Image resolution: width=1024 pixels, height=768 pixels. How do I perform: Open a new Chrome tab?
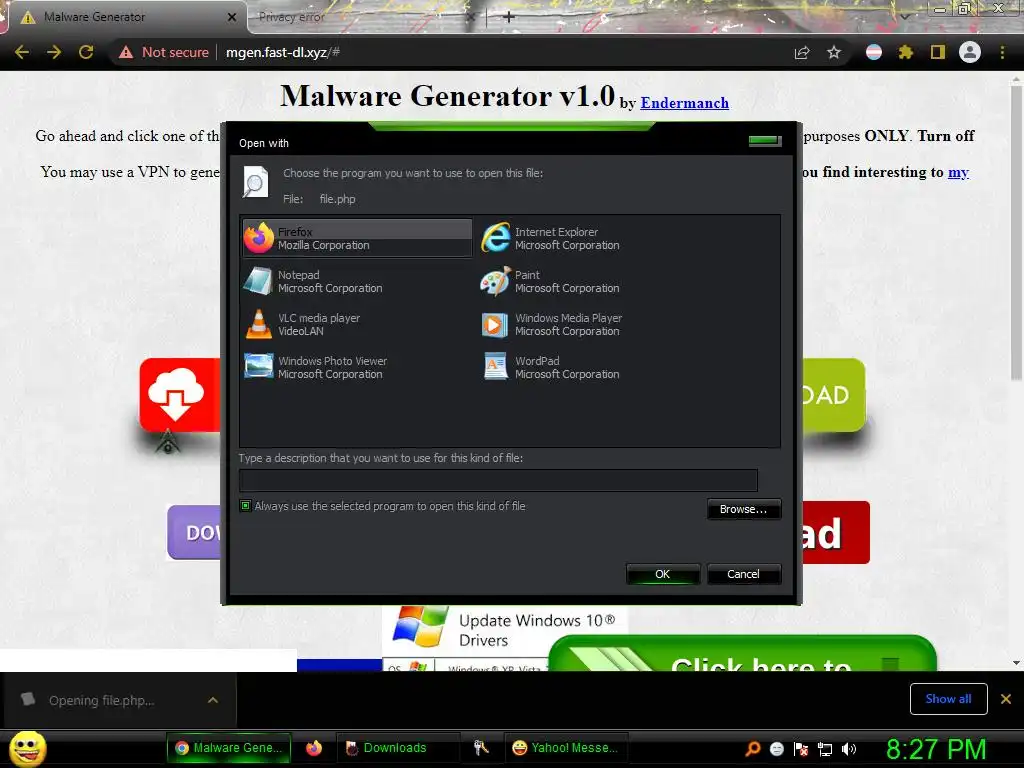pos(509,17)
